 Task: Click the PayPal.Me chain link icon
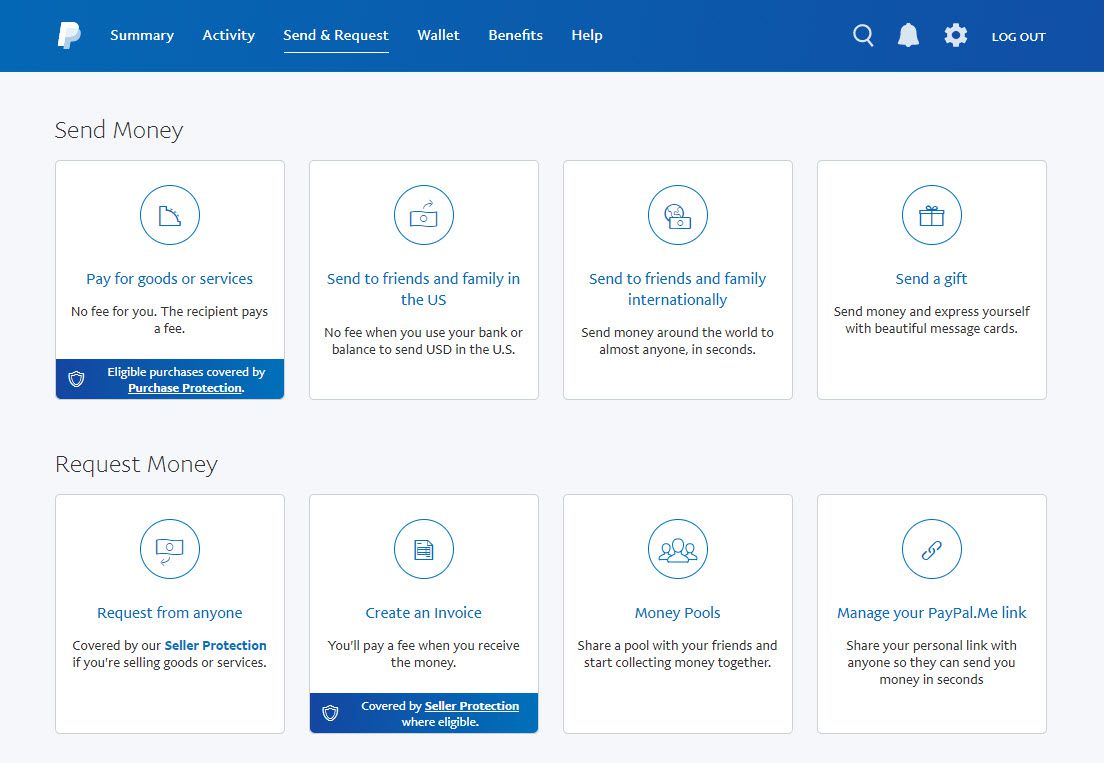coord(932,549)
